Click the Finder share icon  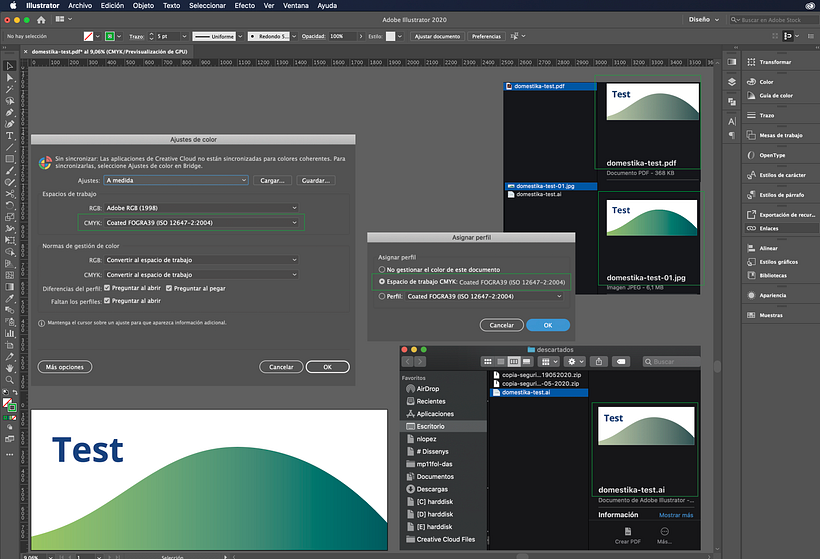pyautogui.click(x=599, y=361)
